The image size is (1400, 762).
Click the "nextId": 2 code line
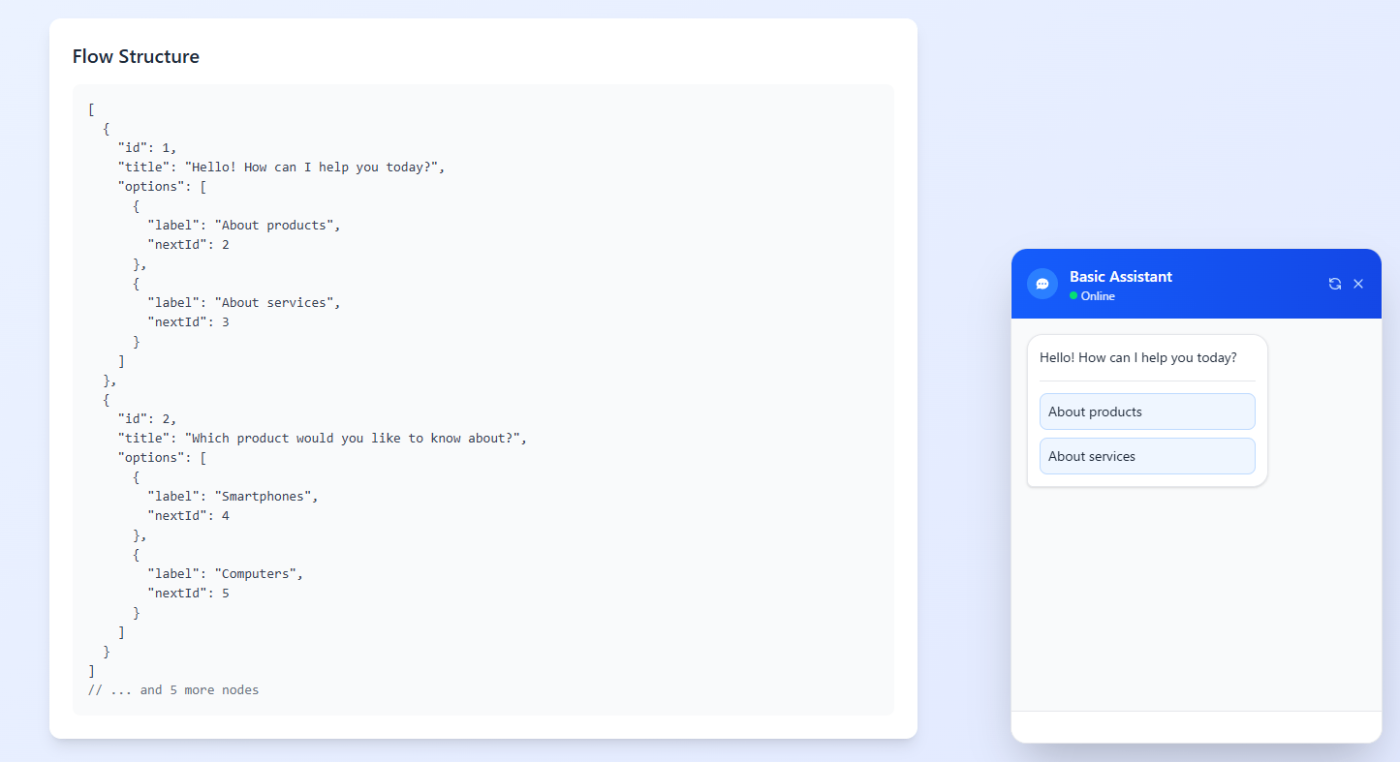pos(188,245)
